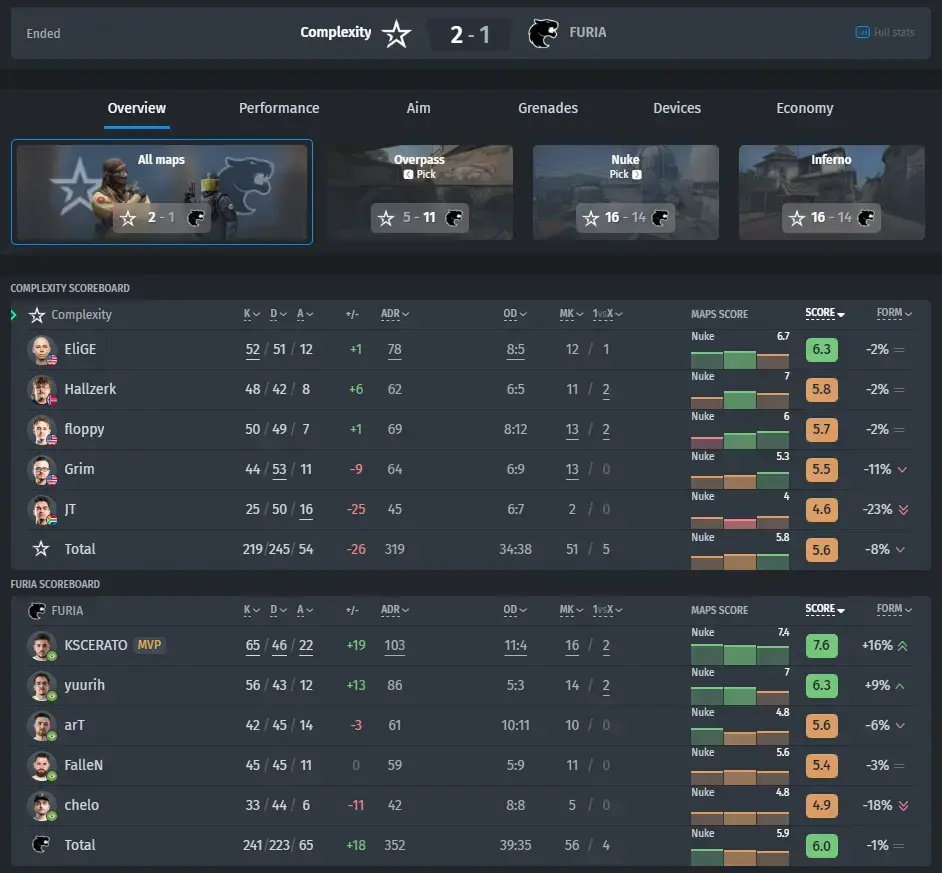Click KSCERATO's maps score bar chart
This screenshot has width=942, height=873.
pyautogui.click(x=740, y=654)
